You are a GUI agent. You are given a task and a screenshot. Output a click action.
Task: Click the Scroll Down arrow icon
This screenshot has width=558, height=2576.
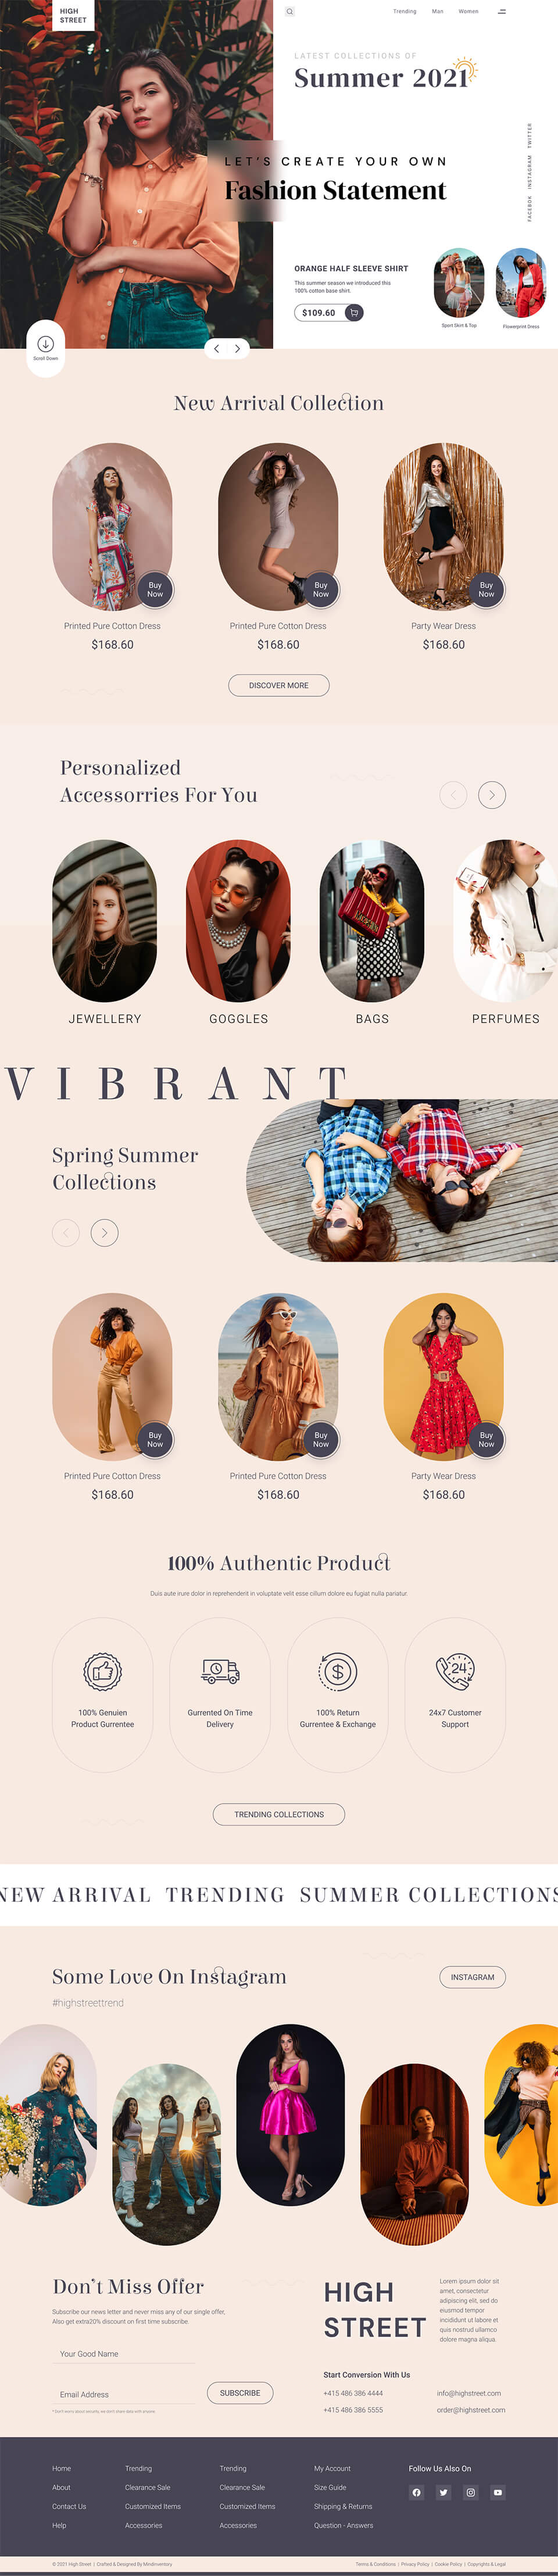pos(45,343)
